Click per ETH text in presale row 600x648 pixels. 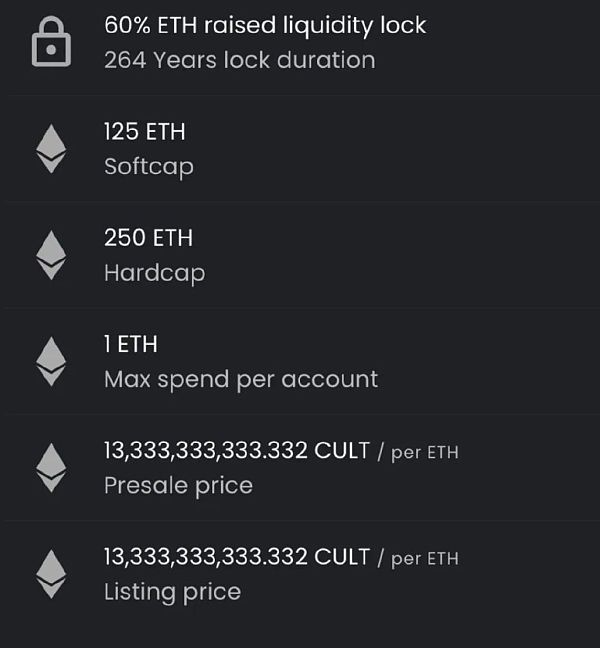pos(425,453)
